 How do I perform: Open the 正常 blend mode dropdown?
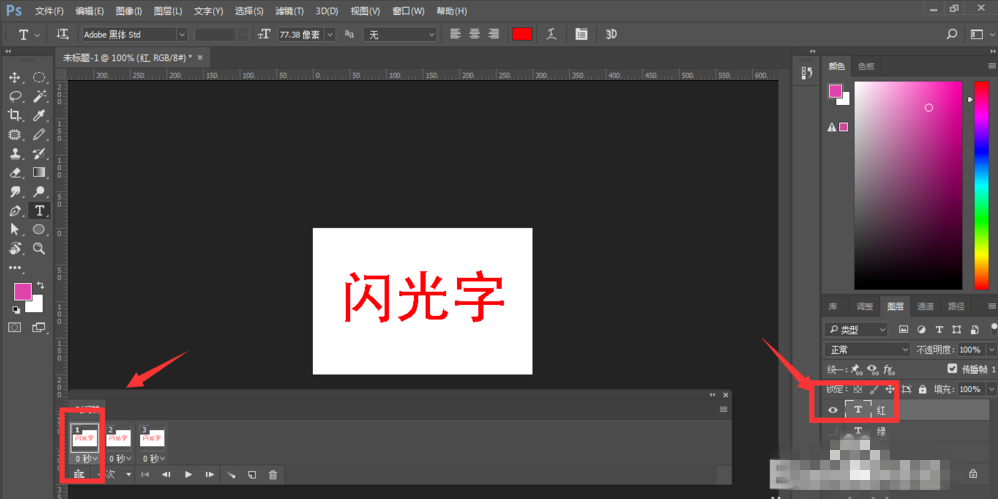click(866, 350)
